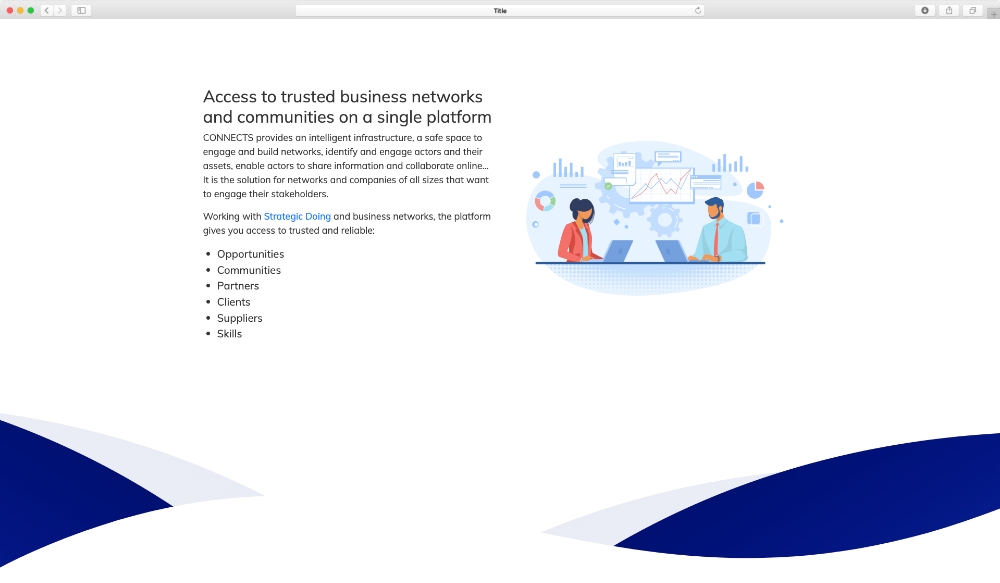Select the Suppliers list item
Viewport: 1000px width, 583px height.
click(239, 318)
